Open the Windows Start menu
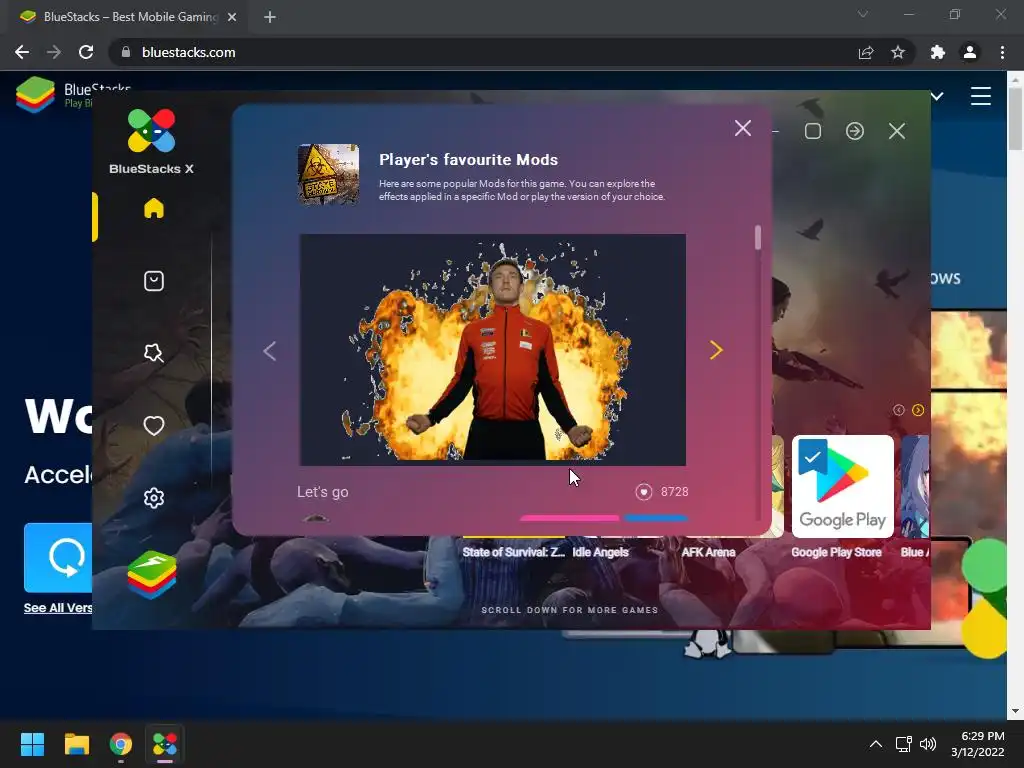 (x=32, y=744)
